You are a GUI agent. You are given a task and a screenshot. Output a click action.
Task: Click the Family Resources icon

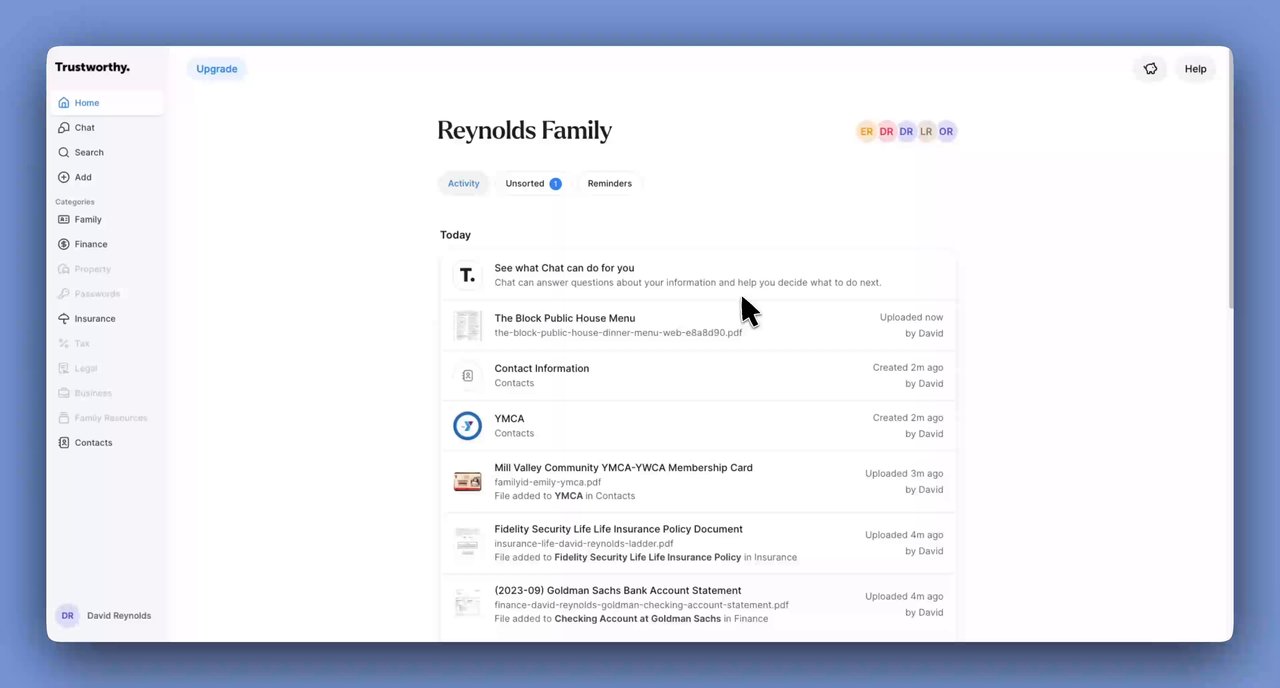click(x=64, y=418)
